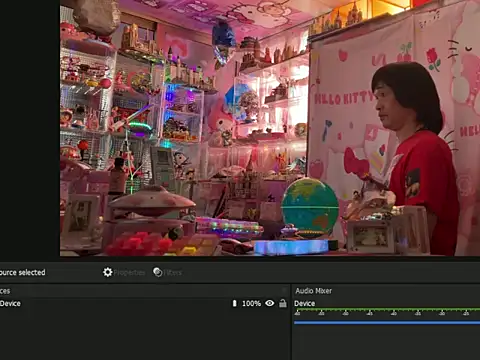
Task: Click the 'ource selected' status text
Action: pos(22,272)
